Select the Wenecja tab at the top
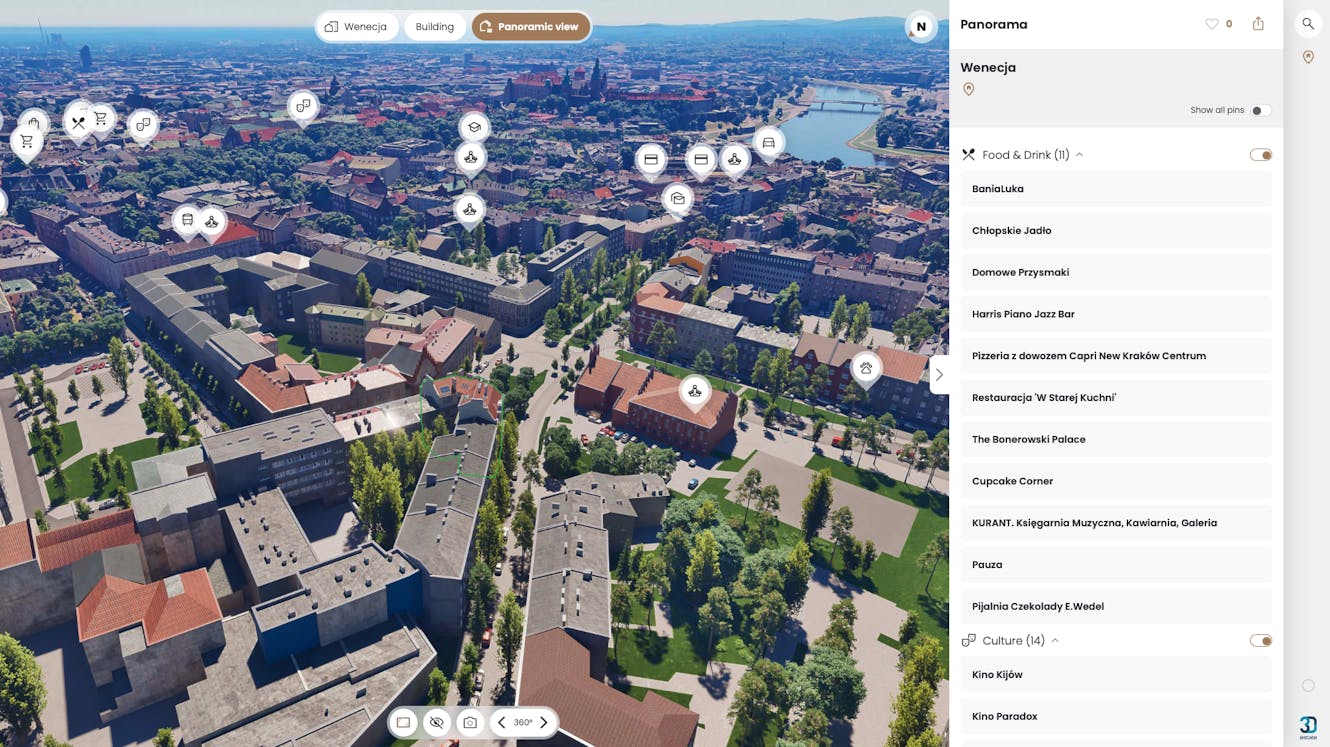1330x747 pixels. pos(357,26)
